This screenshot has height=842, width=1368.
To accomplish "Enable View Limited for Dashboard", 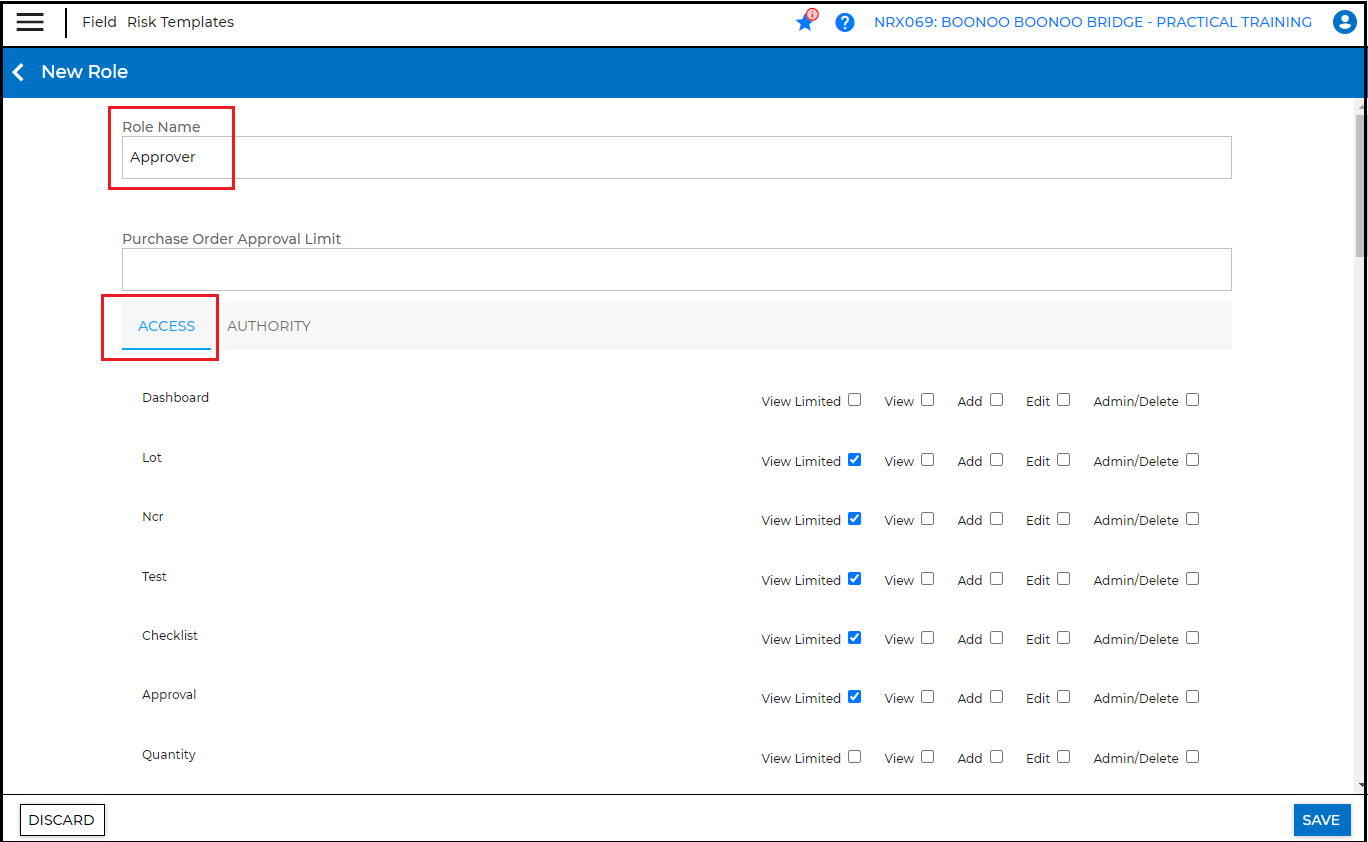I will [854, 400].
